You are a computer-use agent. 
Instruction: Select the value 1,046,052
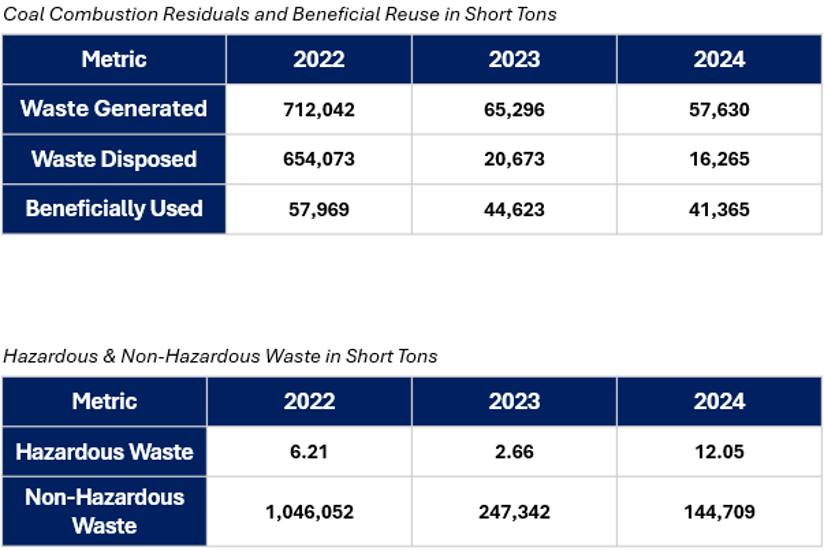tap(310, 512)
